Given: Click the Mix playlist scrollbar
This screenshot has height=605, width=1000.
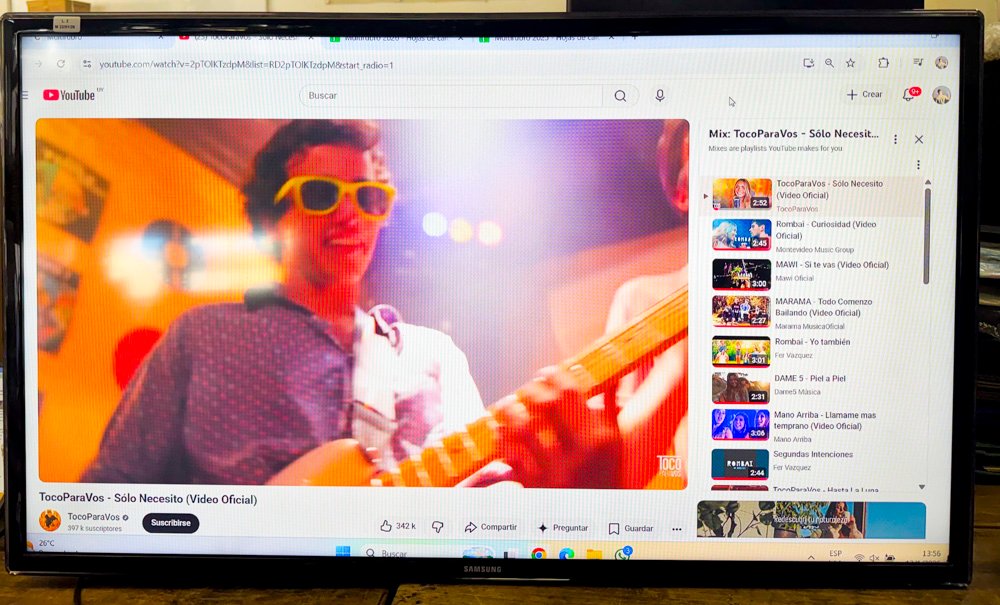Looking at the screenshot, I should coord(927,230).
